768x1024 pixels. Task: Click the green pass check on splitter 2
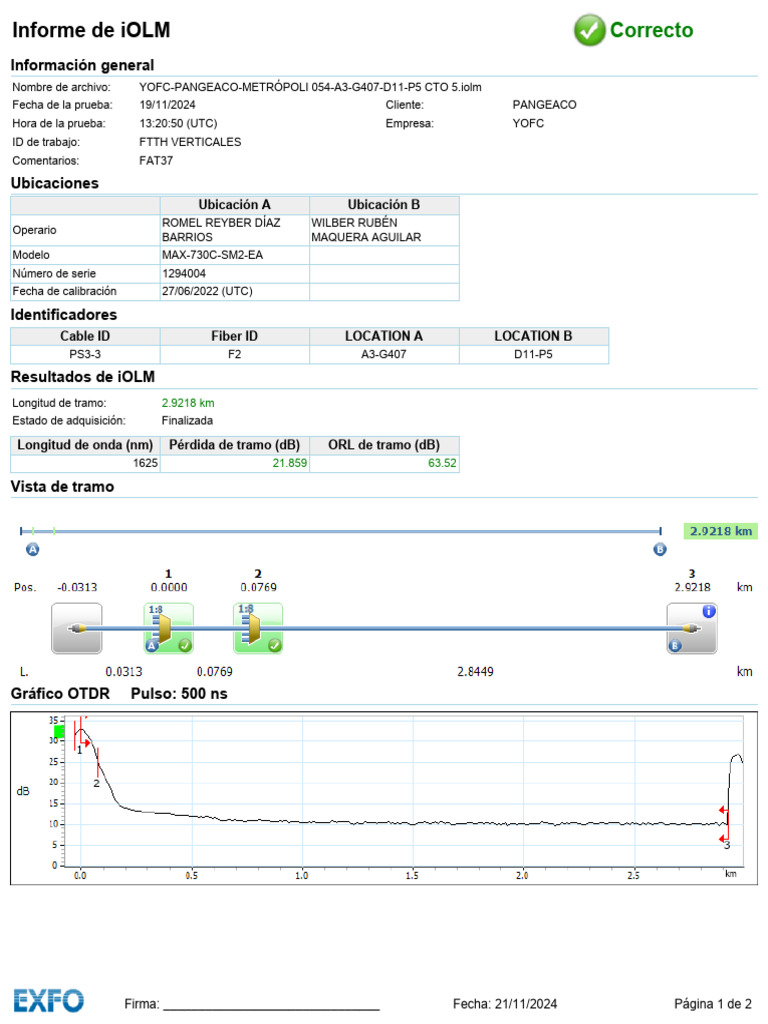click(x=275, y=645)
